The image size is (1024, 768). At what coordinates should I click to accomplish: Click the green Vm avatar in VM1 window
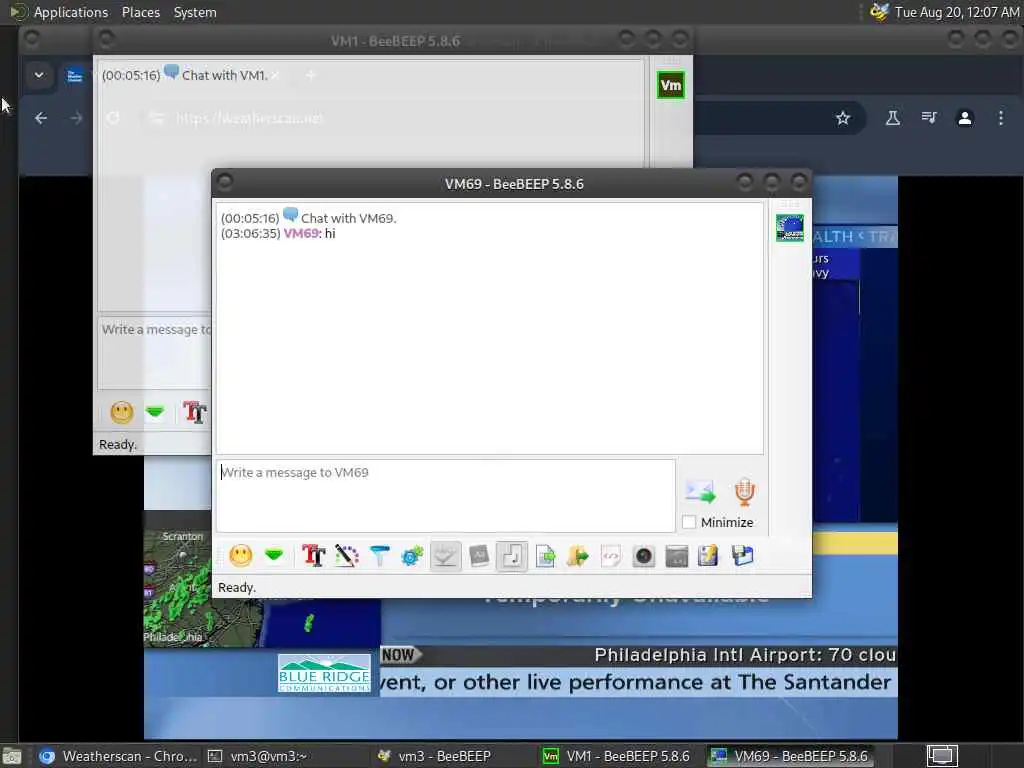tap(671, 86)
